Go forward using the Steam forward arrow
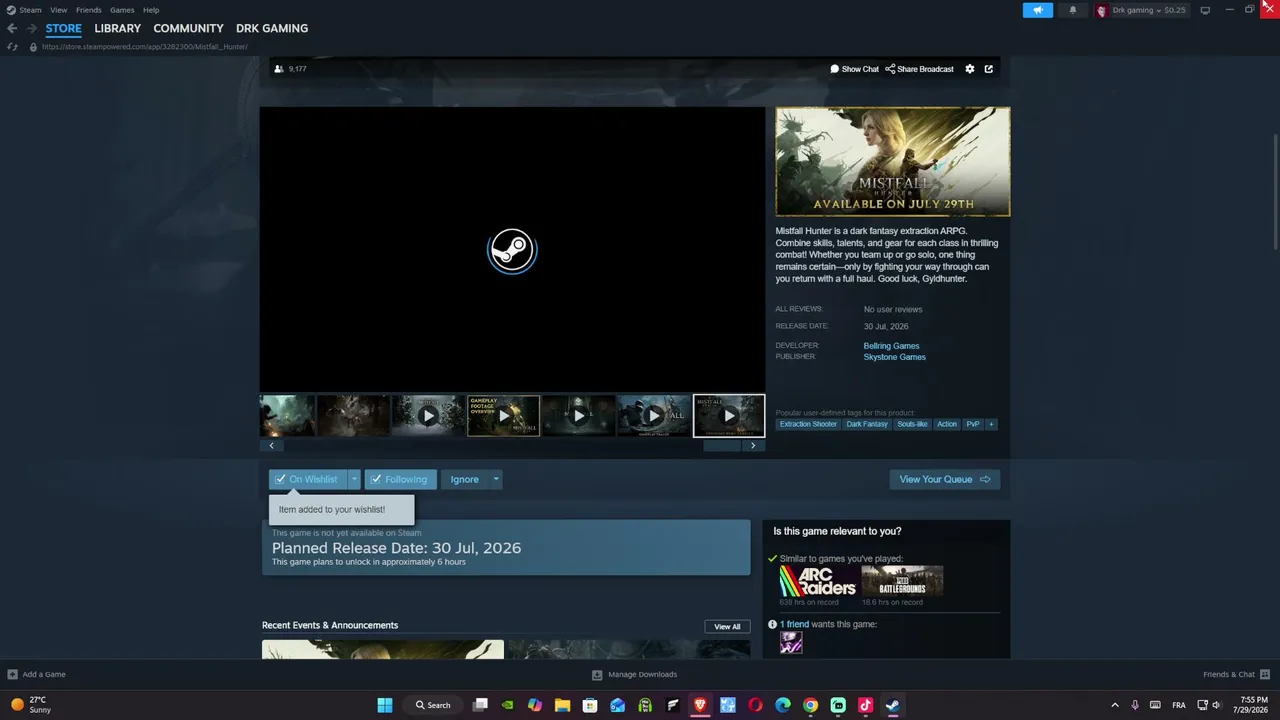The width and height of the screenshot is (1280, 720). pos(31,28)
